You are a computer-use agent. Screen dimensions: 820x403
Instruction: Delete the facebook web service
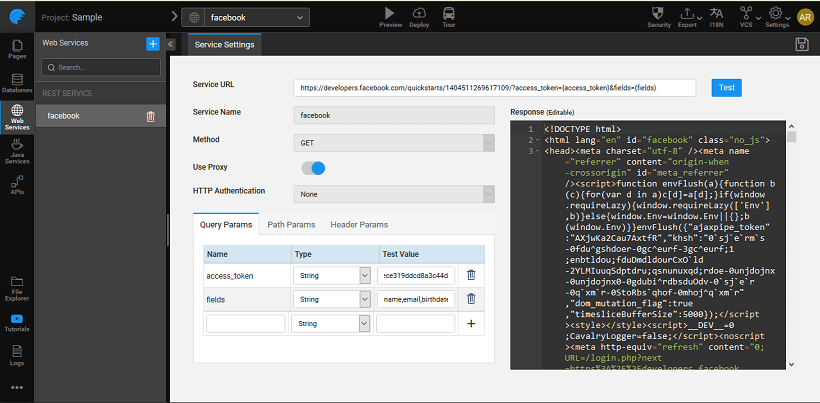click(150, 116)
